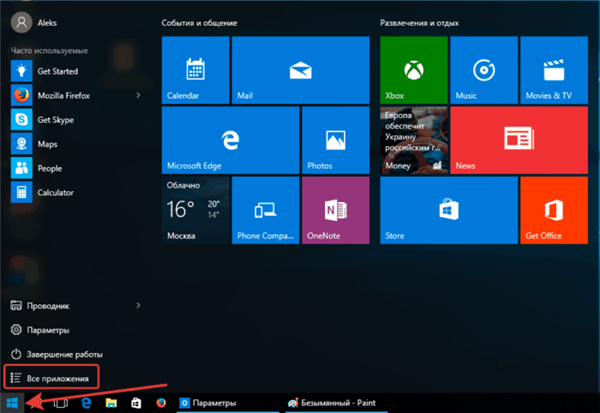Open Все приложения (All apps) list
600x413 pixels.
(x=51, y=378)
